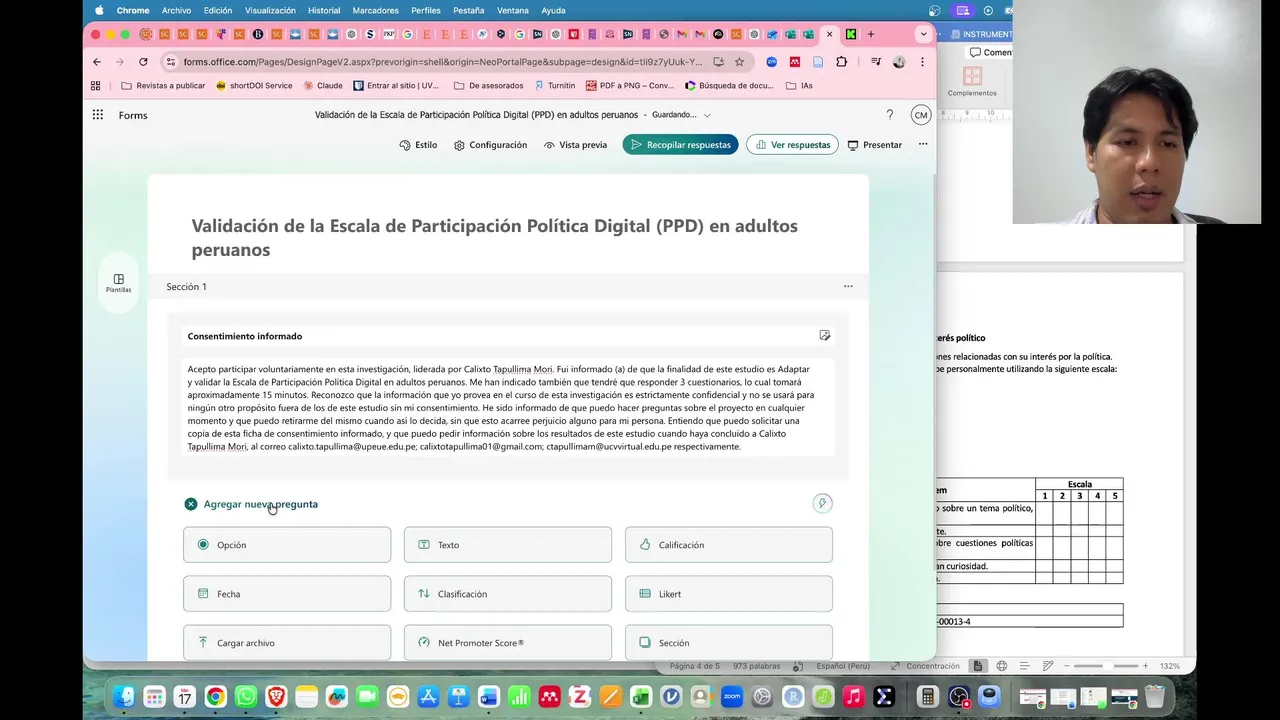Open Archivo menu in menu bar

[x=176, y=10]
